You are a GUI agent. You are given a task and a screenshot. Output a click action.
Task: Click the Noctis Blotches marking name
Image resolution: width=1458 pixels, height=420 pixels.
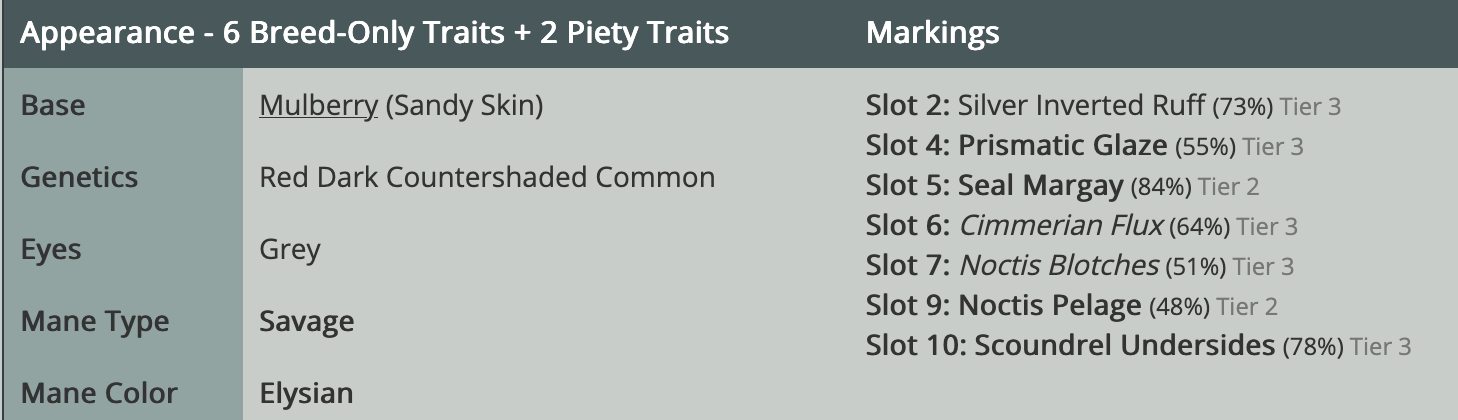coord(1058,266)
